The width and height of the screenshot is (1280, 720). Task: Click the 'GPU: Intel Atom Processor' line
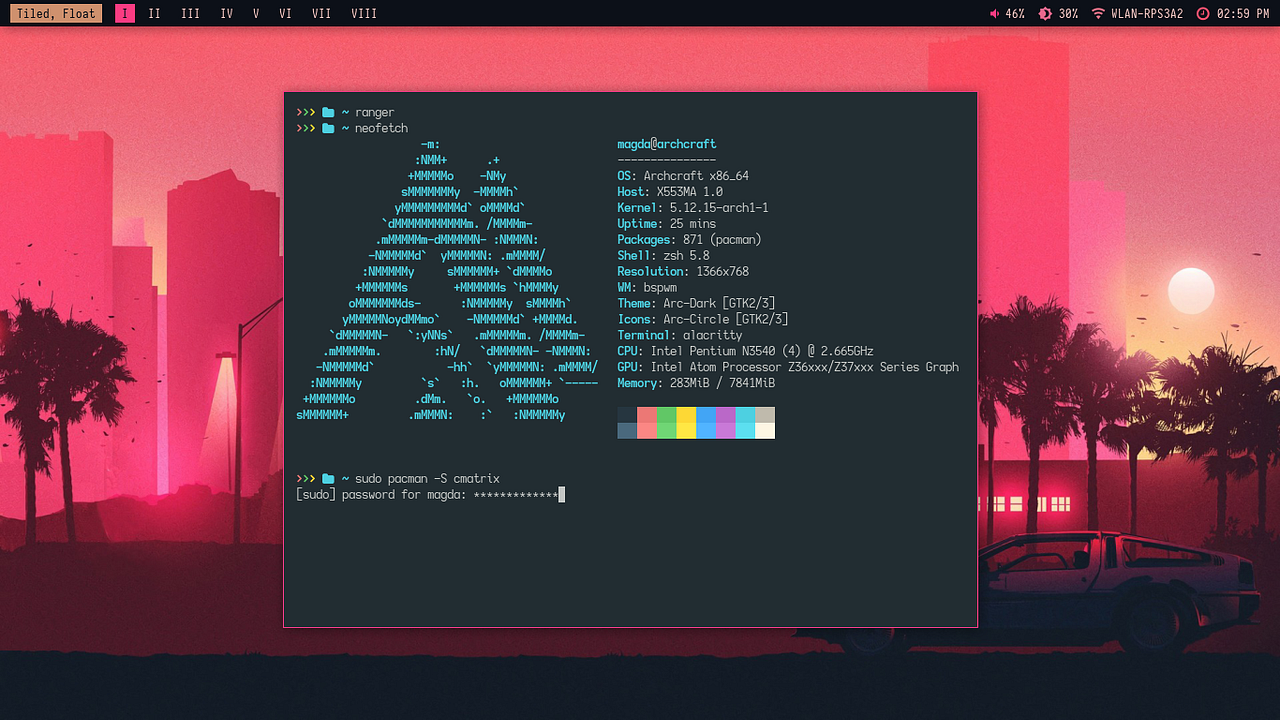(x=788, y=368)
